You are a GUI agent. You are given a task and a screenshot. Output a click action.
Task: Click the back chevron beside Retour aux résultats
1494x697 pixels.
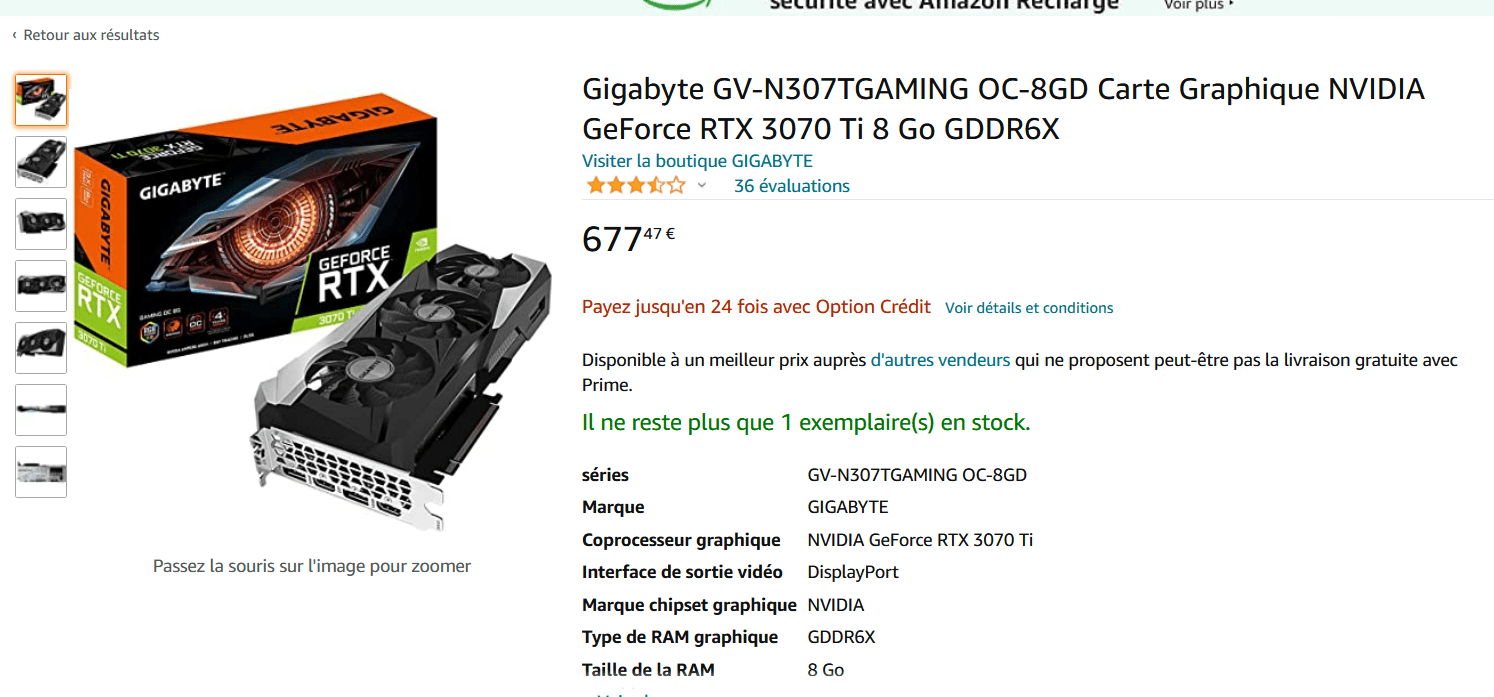coord(14,35)
